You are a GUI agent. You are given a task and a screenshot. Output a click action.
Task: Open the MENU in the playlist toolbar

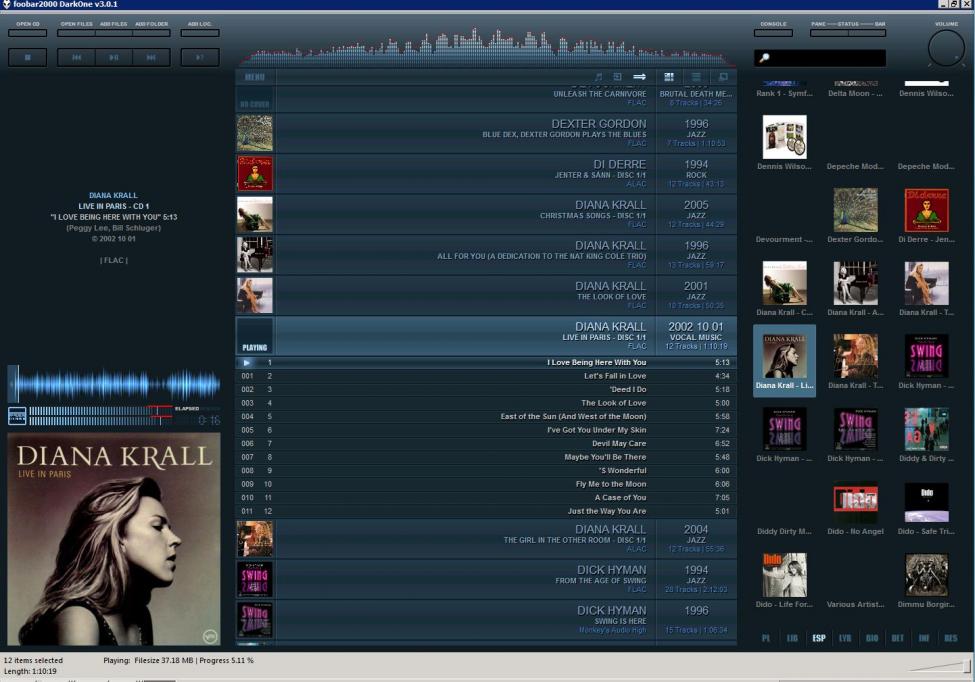pos(255,77)
